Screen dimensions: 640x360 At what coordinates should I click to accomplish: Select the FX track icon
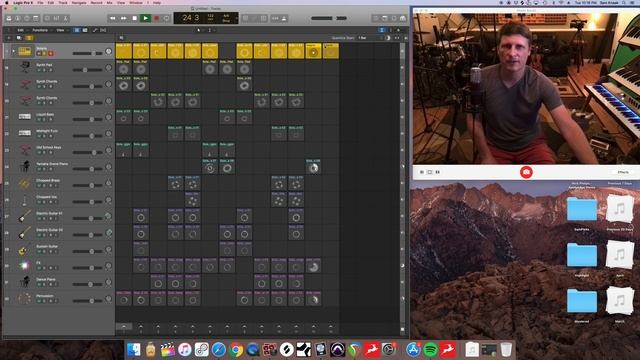pos(24,265)
